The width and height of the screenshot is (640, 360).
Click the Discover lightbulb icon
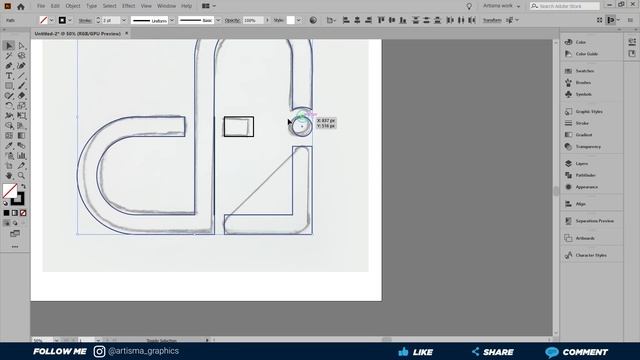[469, 6]
